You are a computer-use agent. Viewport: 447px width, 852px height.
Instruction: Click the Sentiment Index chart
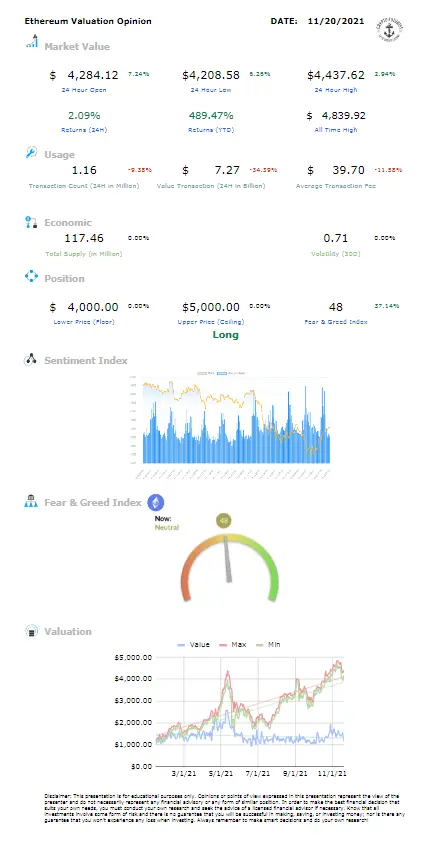coord(230,427)
